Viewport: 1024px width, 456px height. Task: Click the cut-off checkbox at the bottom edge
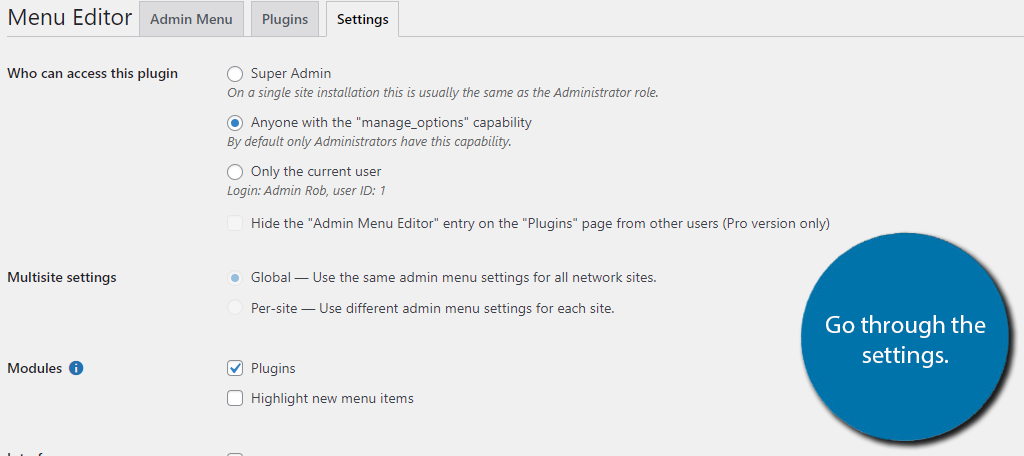click(235, 453)
